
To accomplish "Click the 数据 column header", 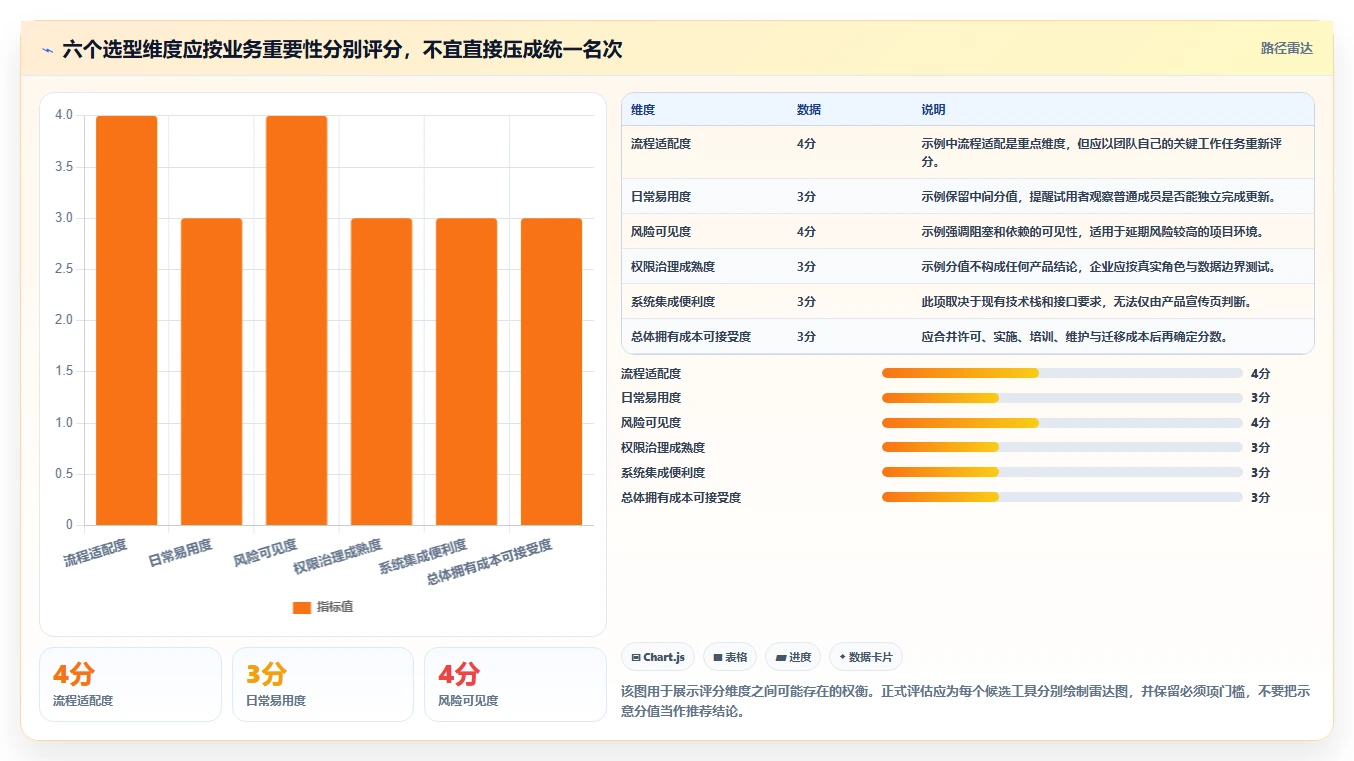I will (x=809, y=110).
